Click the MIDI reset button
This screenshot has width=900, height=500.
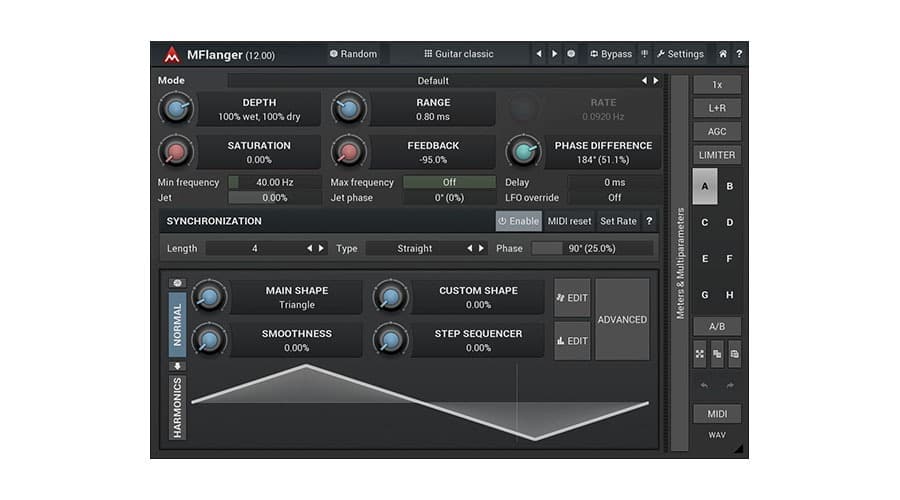[569, 221]
